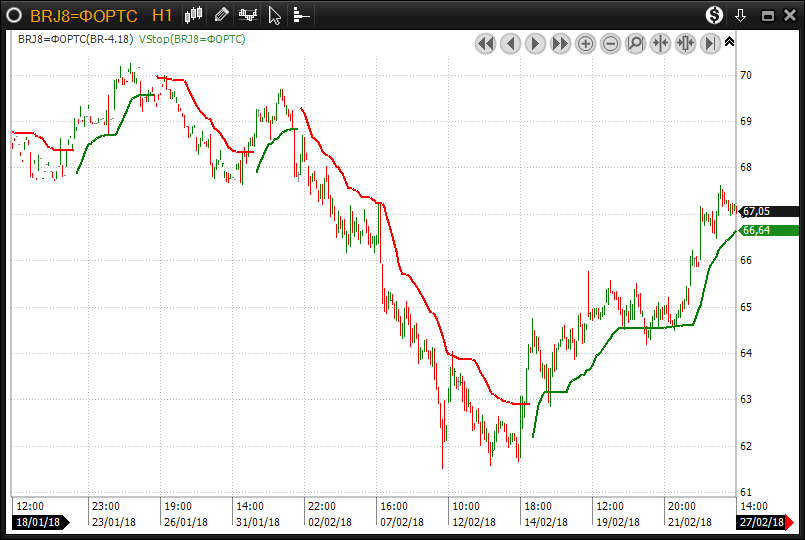Image resolution: width=805 pixels, height=540 pixels.
Task: Collapse the navigation toolbar with double chevron
Action: pos(729,42)
